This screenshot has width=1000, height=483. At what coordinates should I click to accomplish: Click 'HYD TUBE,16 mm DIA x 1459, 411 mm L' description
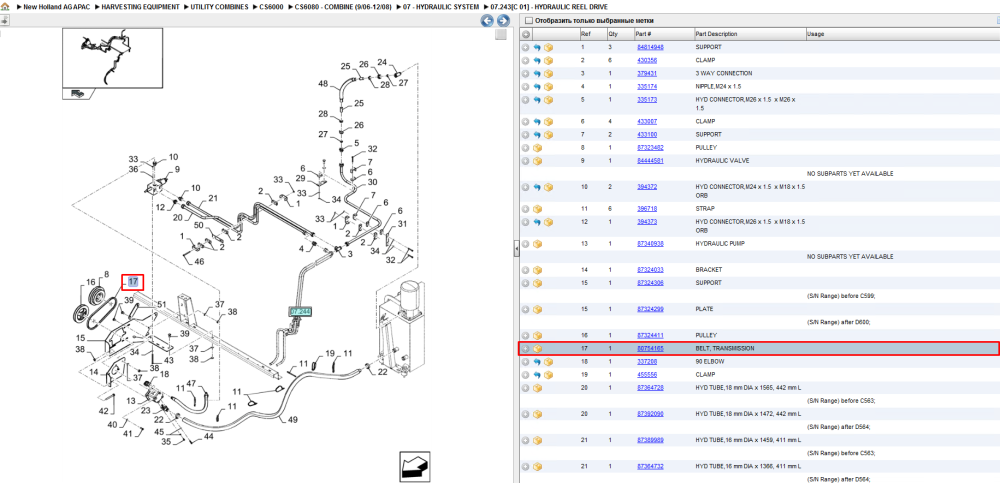(748, 440)
